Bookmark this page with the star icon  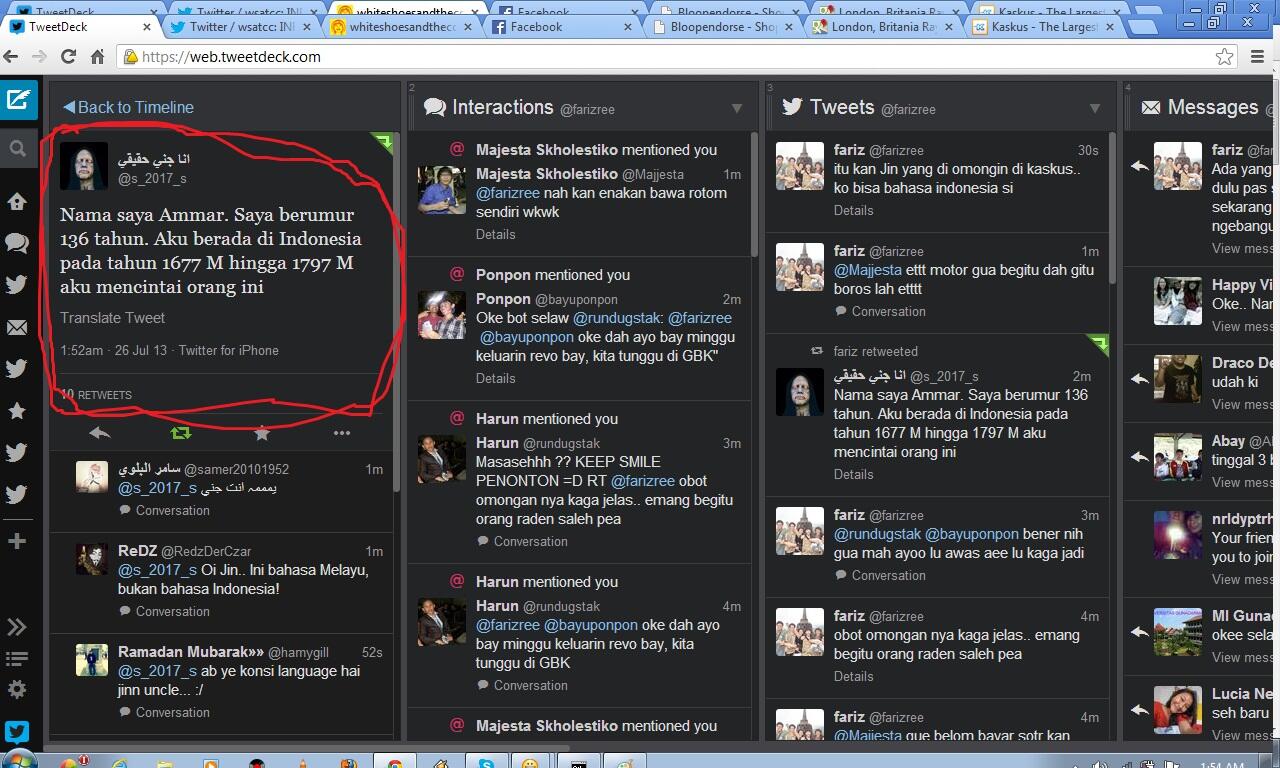pyautogui.click(x=1224, y=57)
